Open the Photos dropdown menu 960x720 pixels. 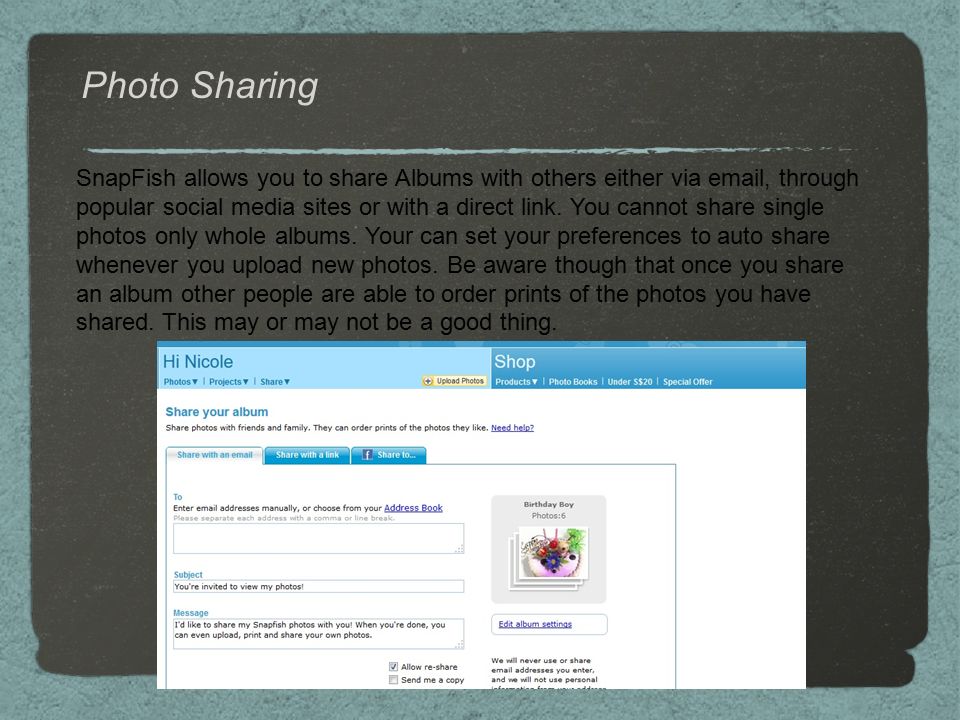coord(181,381)
